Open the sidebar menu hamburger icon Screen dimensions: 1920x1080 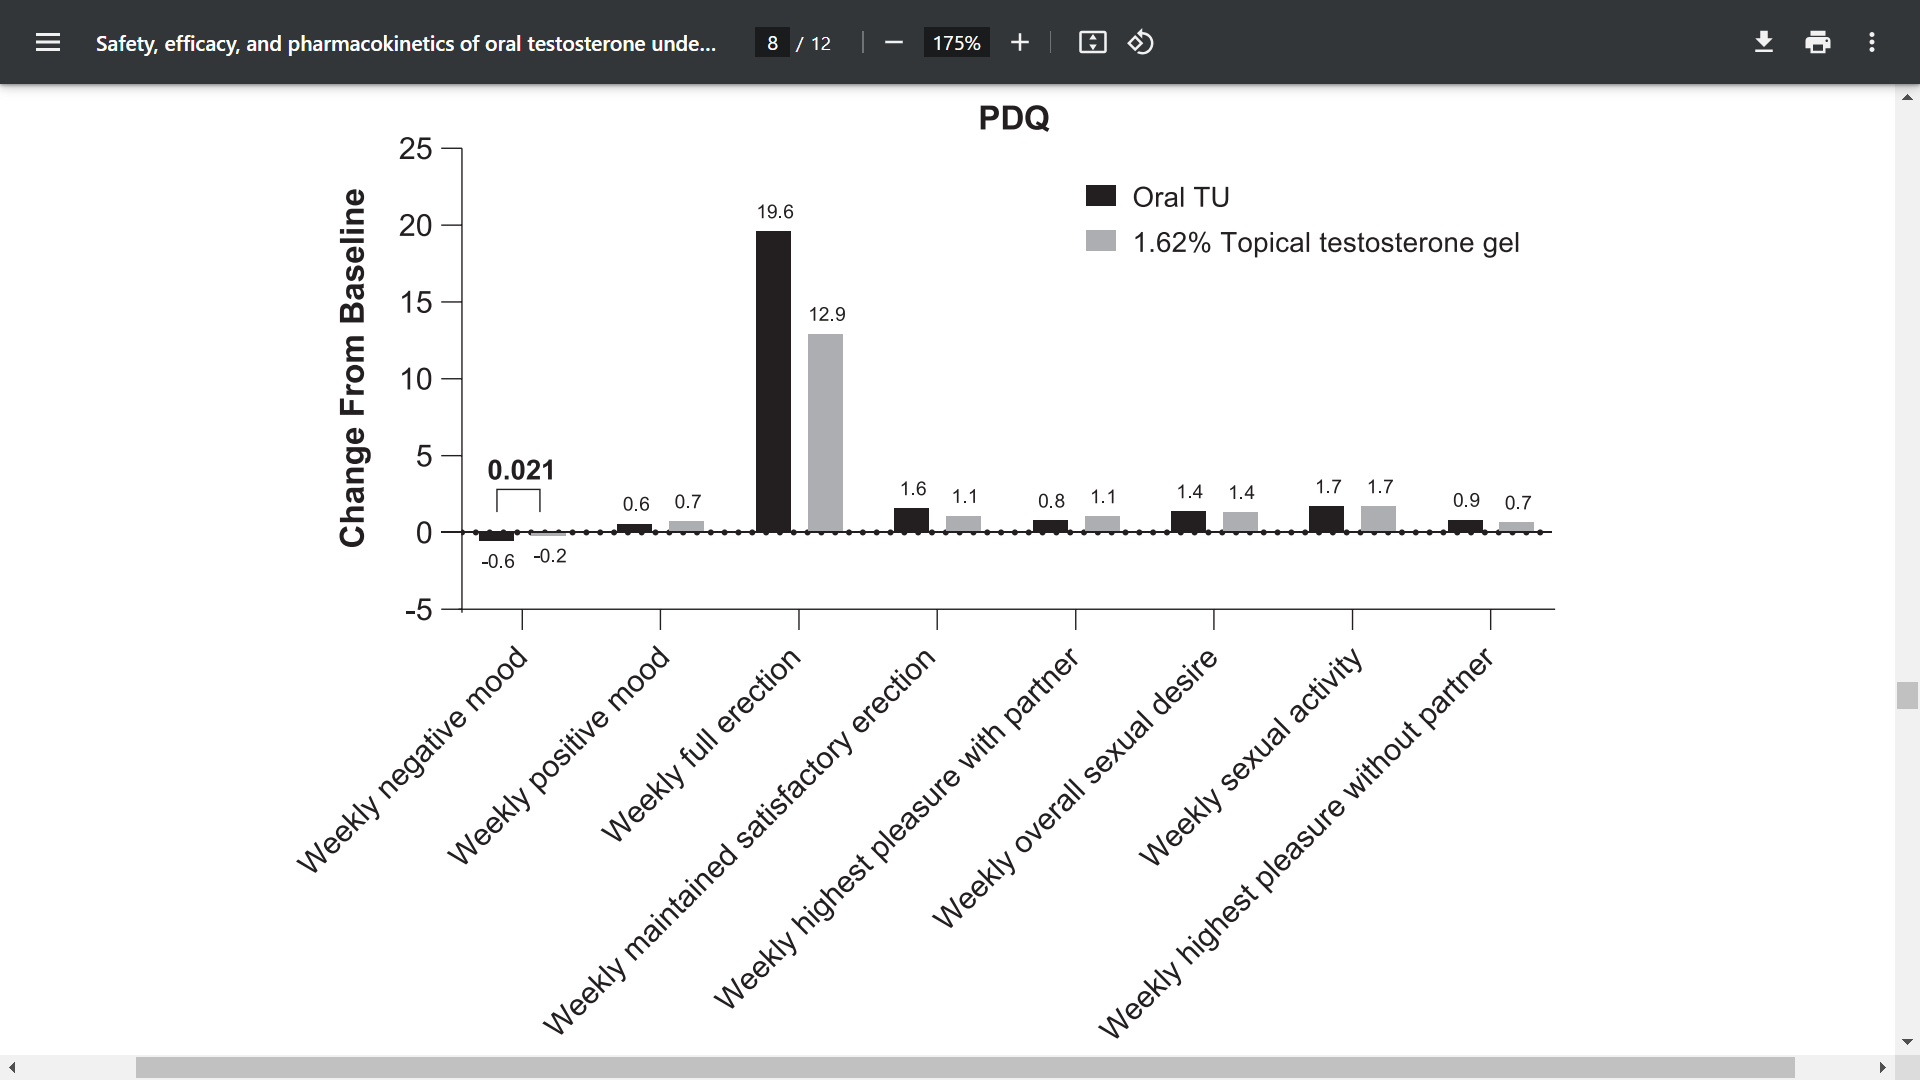click(x=48, y=42)
